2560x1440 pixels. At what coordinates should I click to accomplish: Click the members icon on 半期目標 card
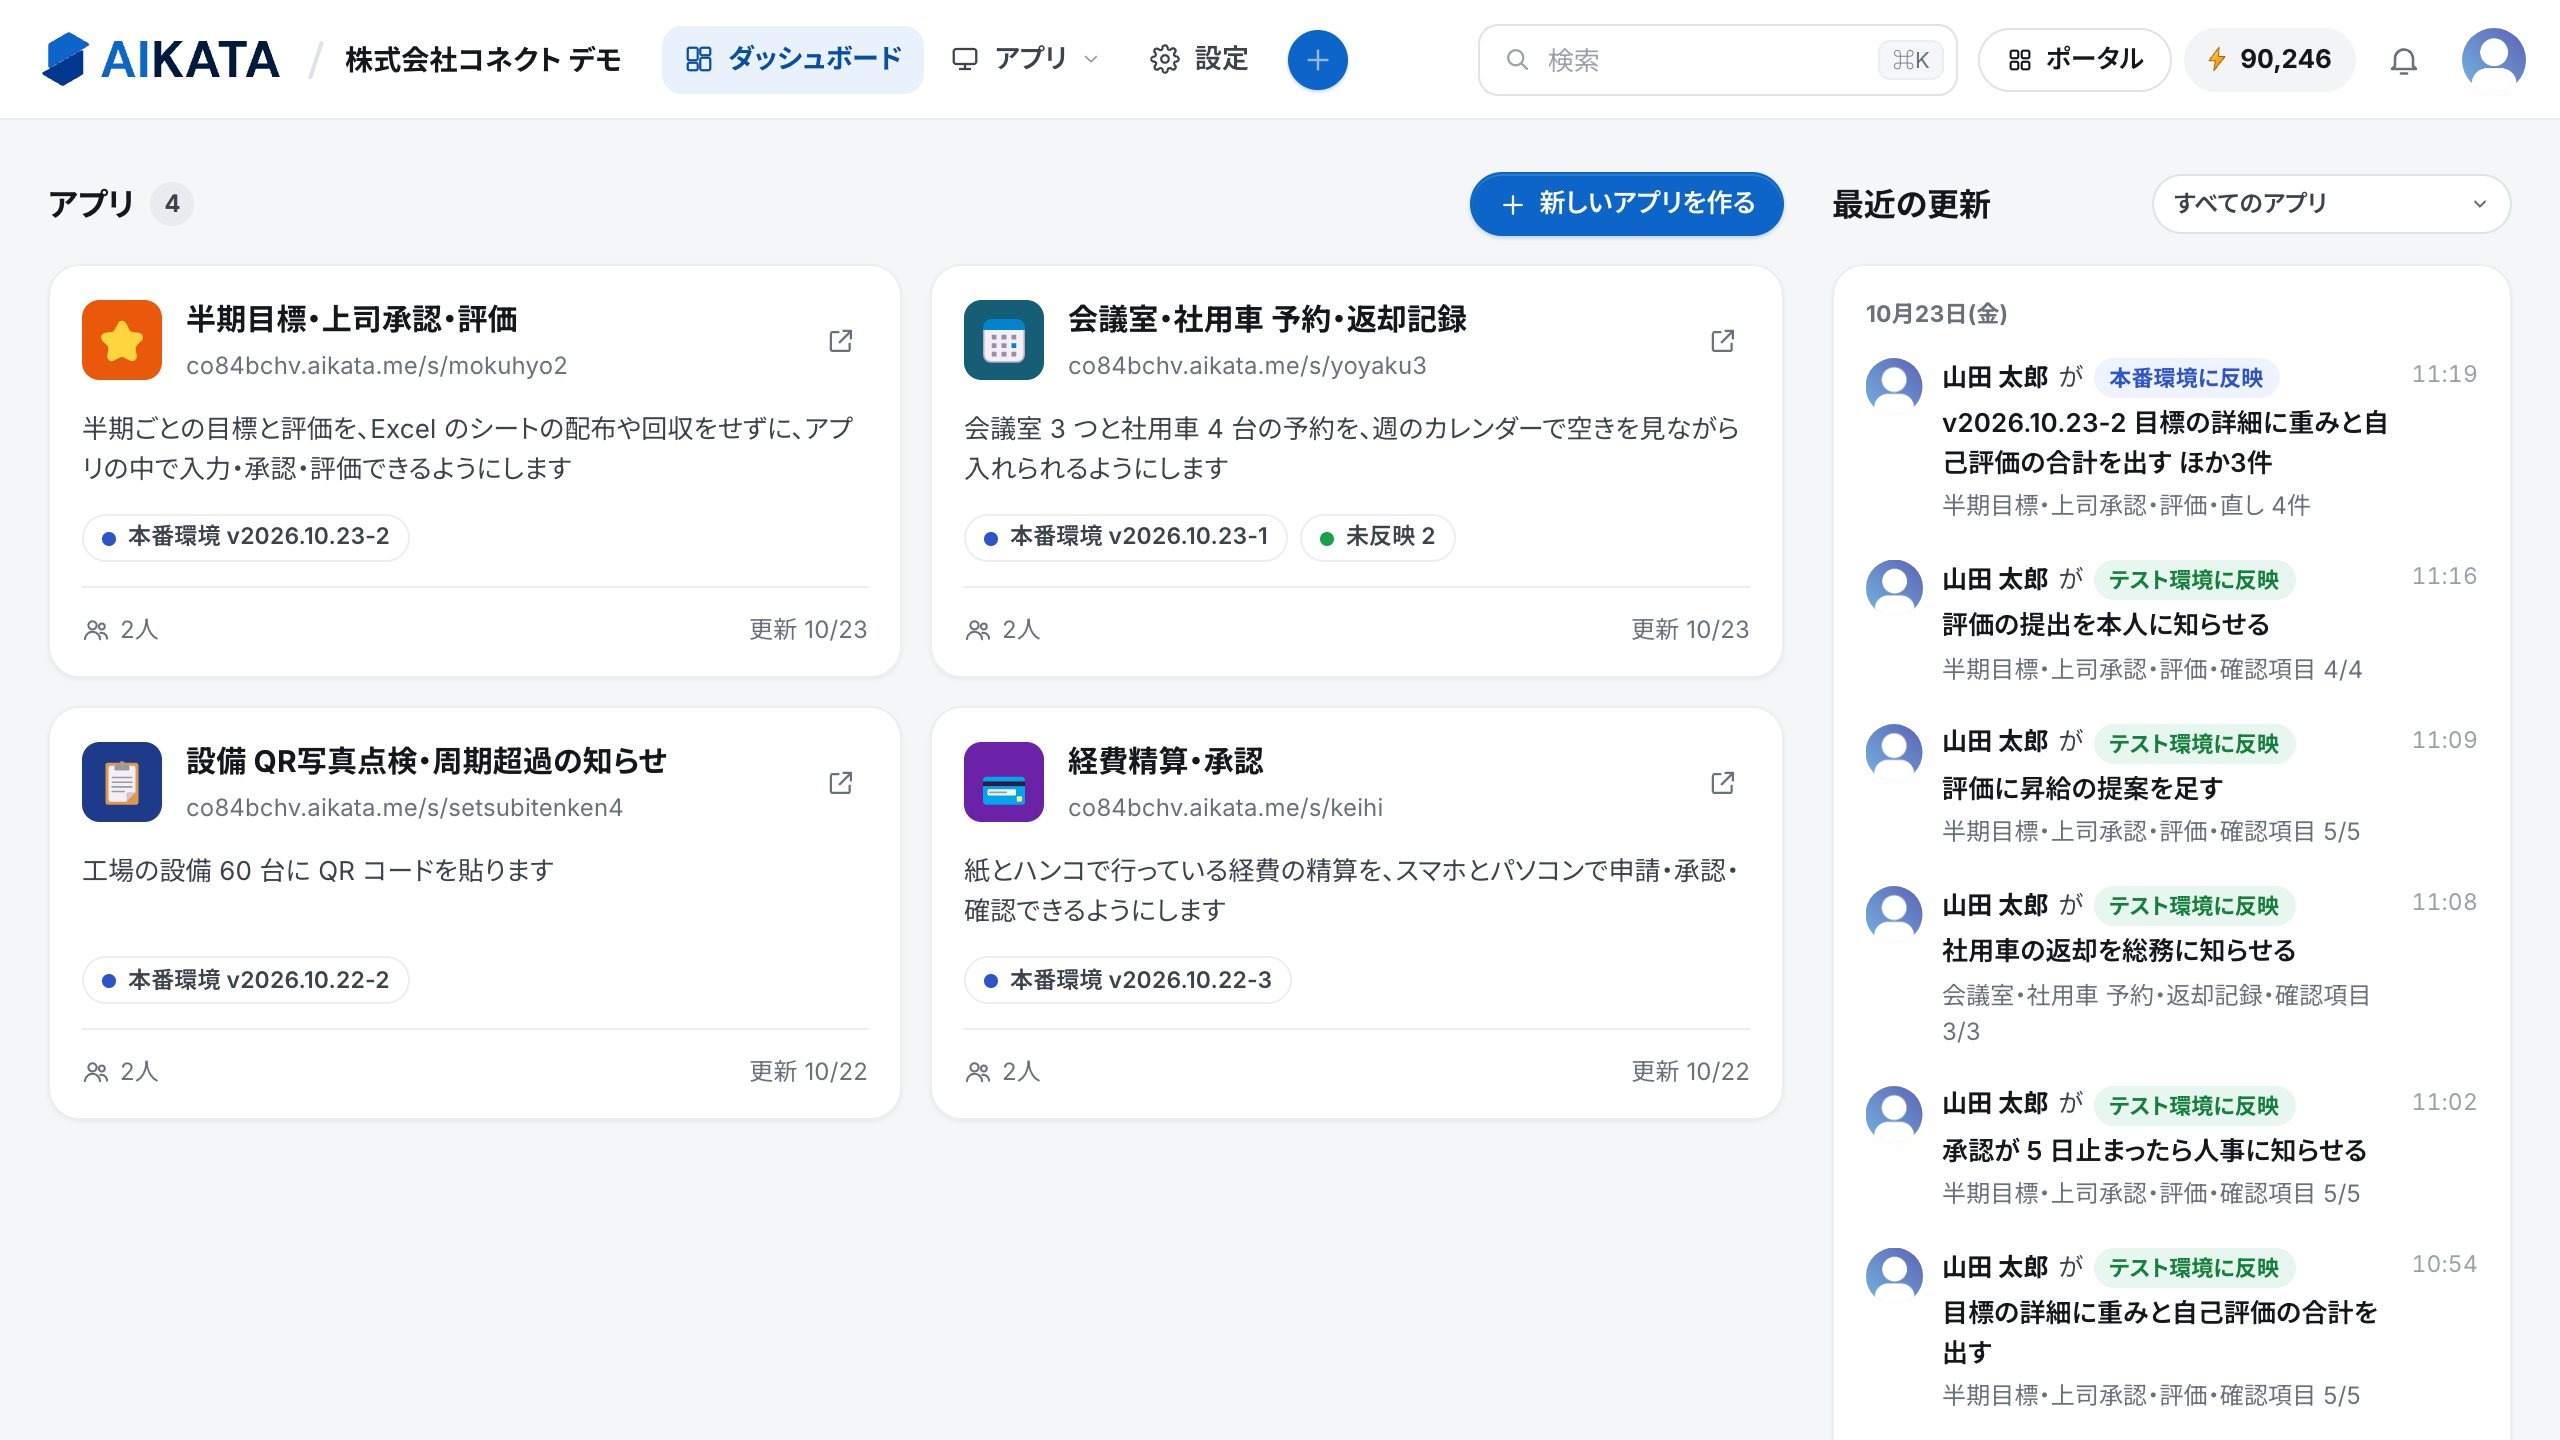pos(96,630)
